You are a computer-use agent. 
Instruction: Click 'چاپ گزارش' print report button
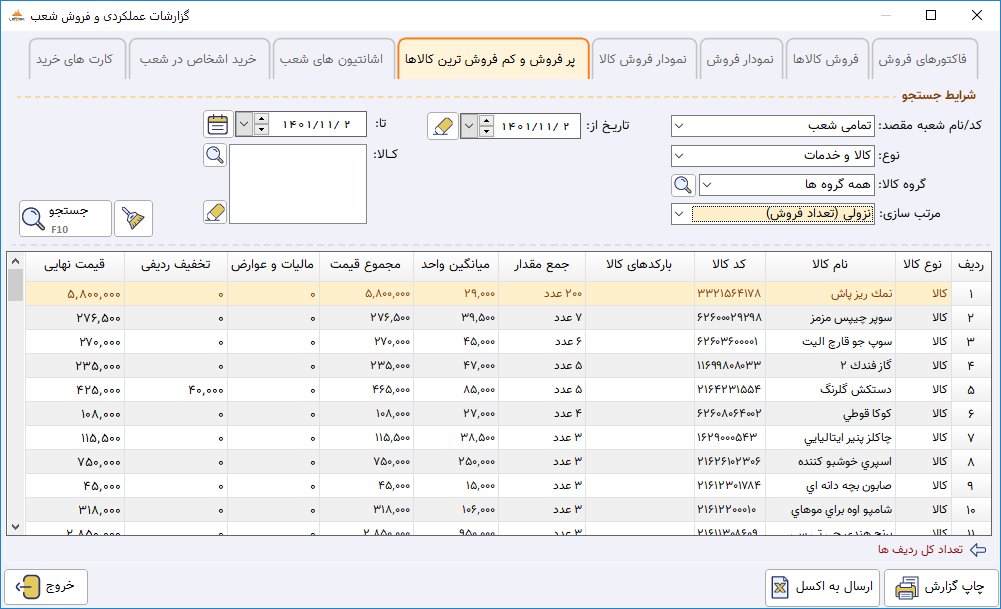click(941, 587)
